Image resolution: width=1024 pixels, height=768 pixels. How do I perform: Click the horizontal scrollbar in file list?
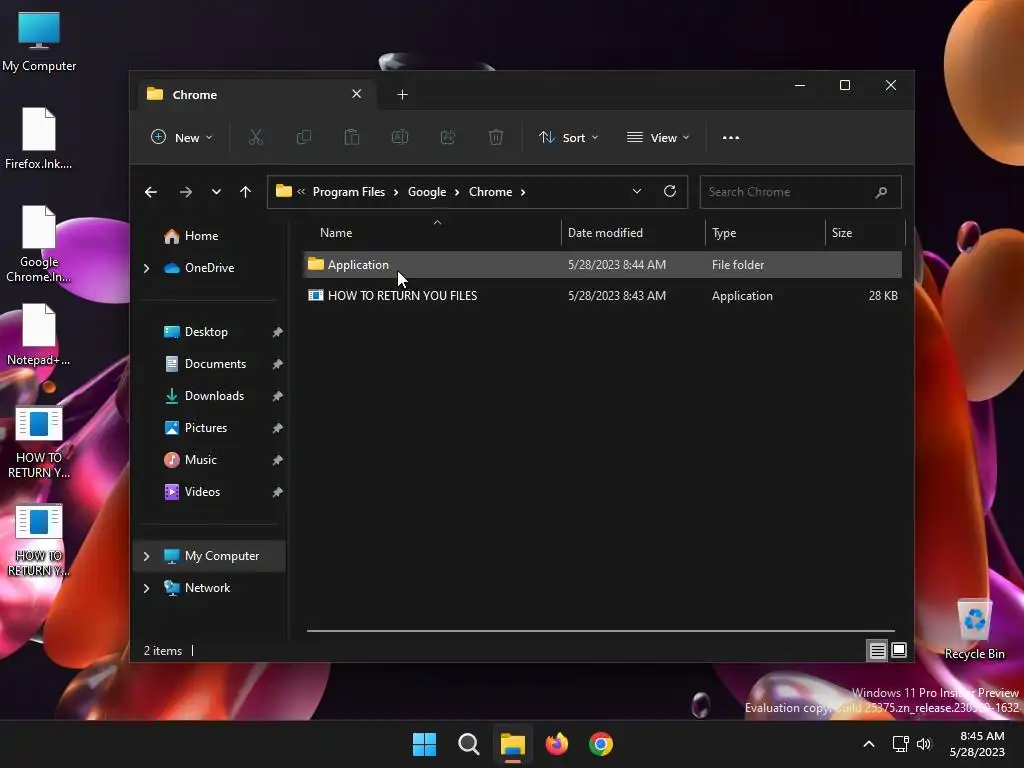pos(600,631)
